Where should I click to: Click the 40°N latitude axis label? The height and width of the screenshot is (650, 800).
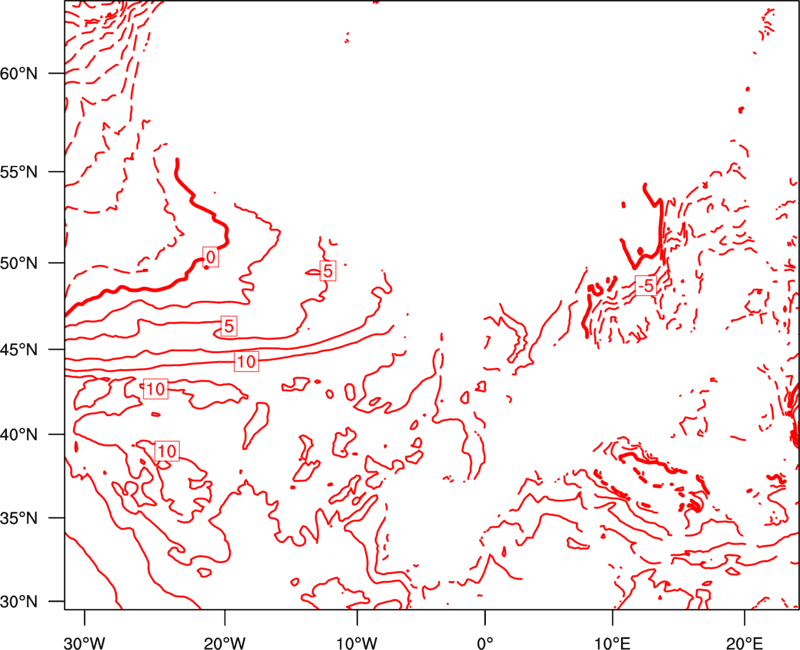19,435
